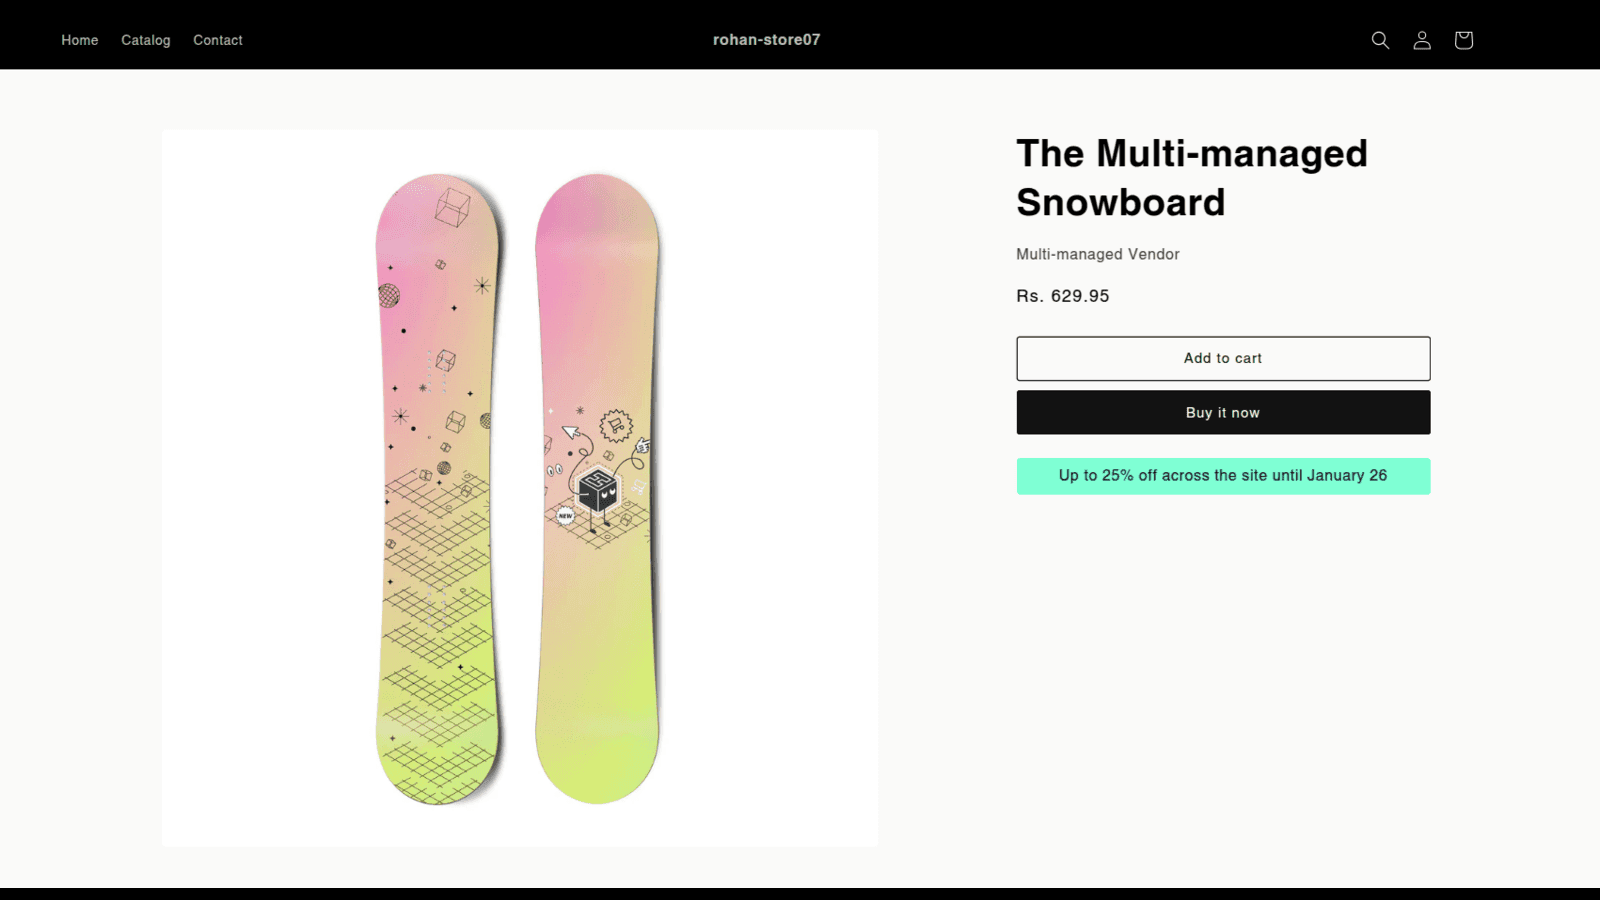Select the Multi-managed Snowboard title
This screenshot has width=1600, height=900.
tap(1191, 178)
